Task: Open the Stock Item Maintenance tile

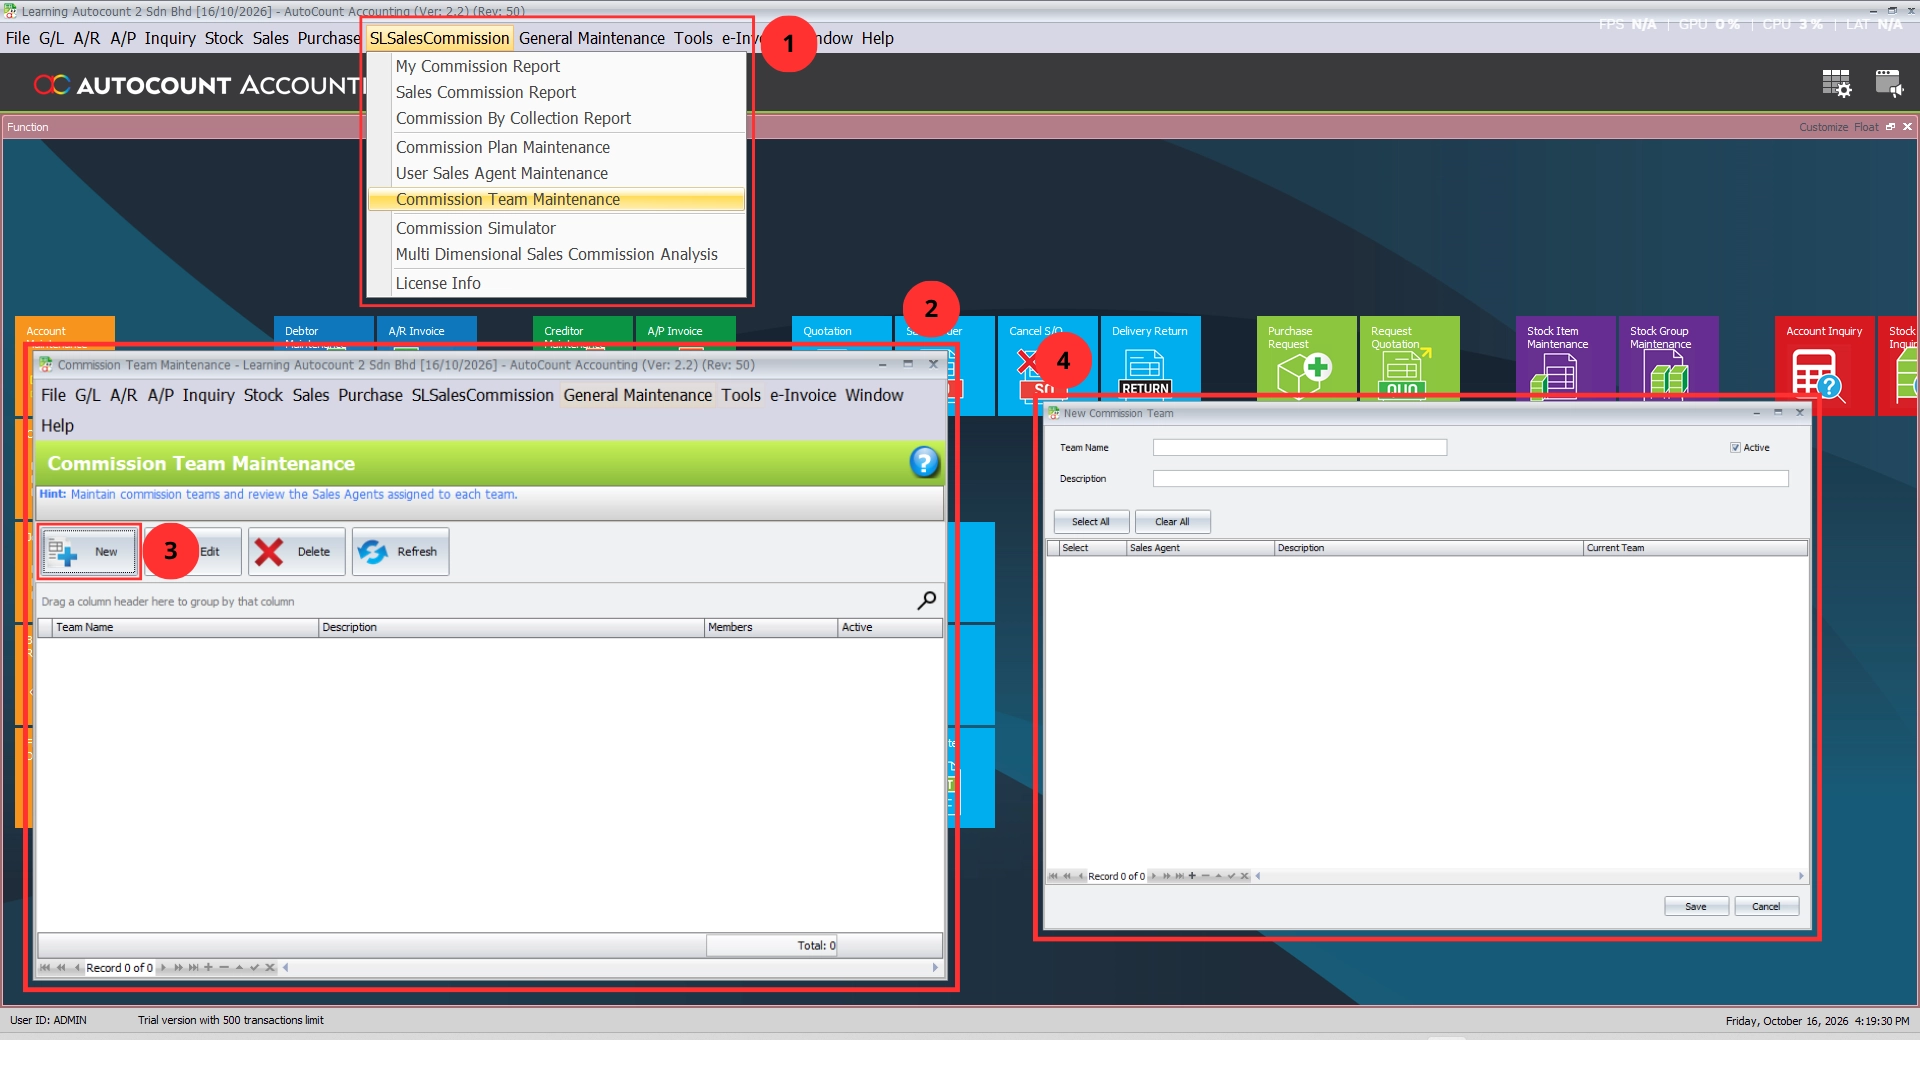Action: pyautogui.click(x=1565, y=360)
